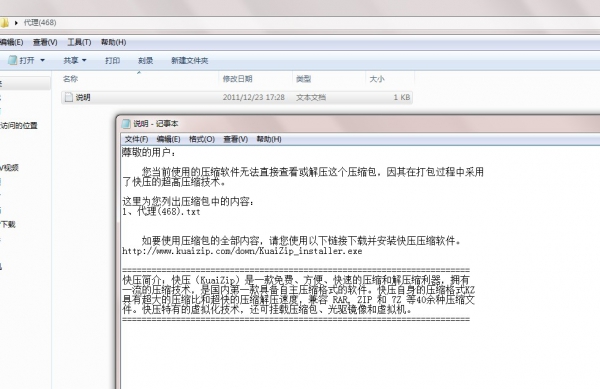Open Notepad's 编辑(E) menu

point(168,139)
